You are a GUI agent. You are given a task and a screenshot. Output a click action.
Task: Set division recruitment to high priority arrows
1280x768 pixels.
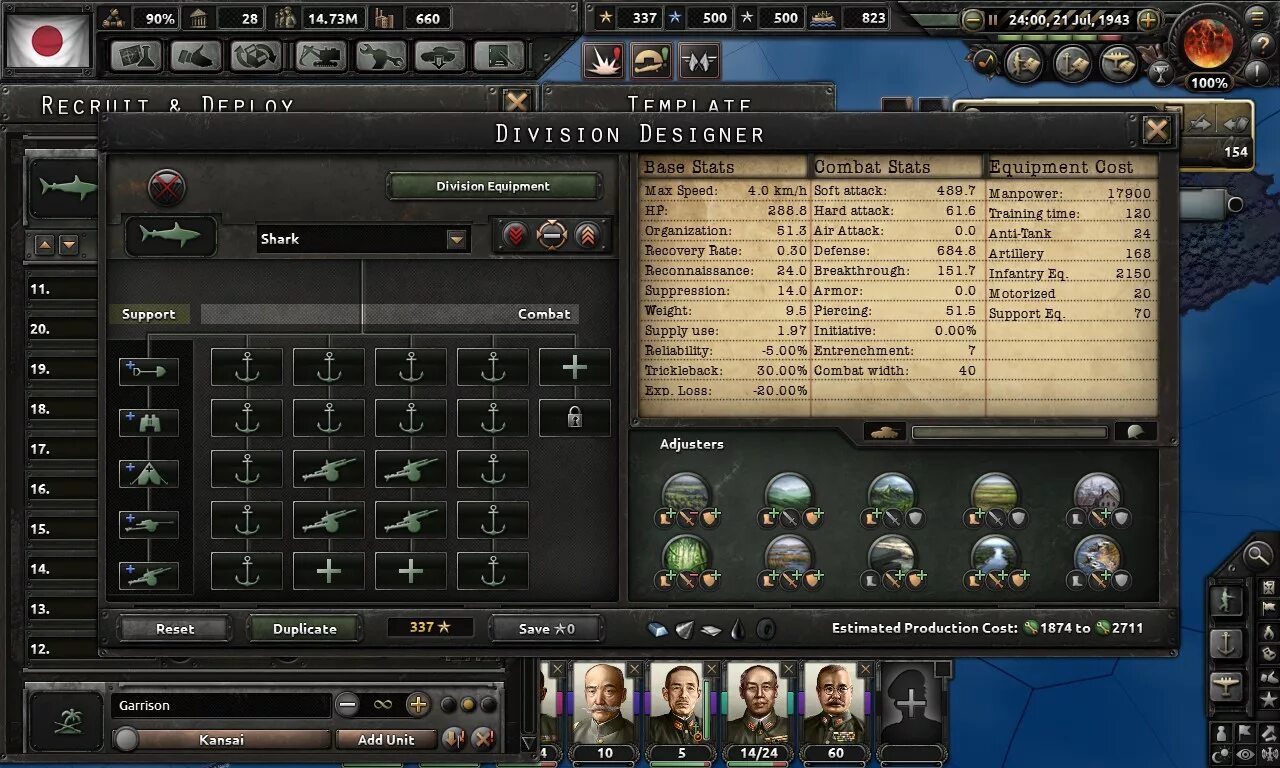pyautogui.click(x=588, y=236)
